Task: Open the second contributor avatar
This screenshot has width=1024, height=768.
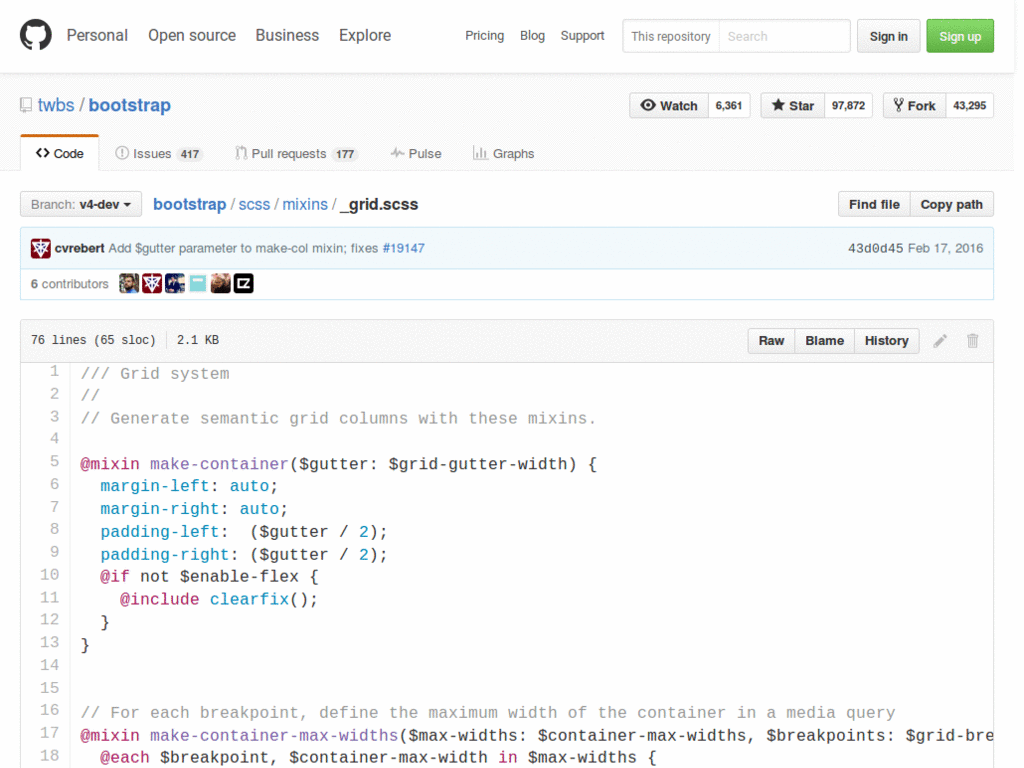Action: tap(152, 283)
